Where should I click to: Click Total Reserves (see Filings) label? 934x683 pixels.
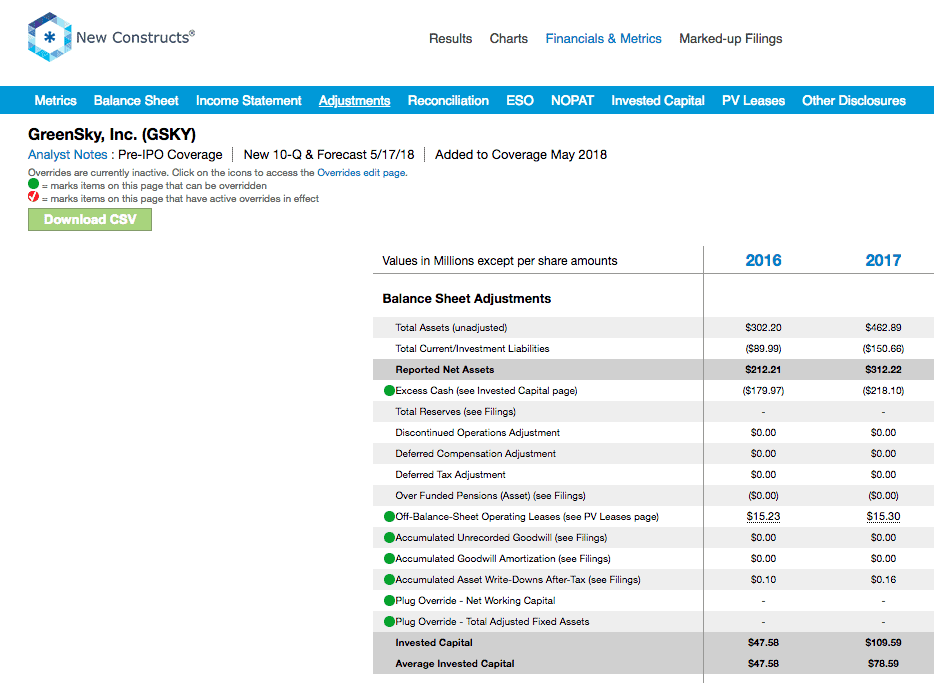455,411
